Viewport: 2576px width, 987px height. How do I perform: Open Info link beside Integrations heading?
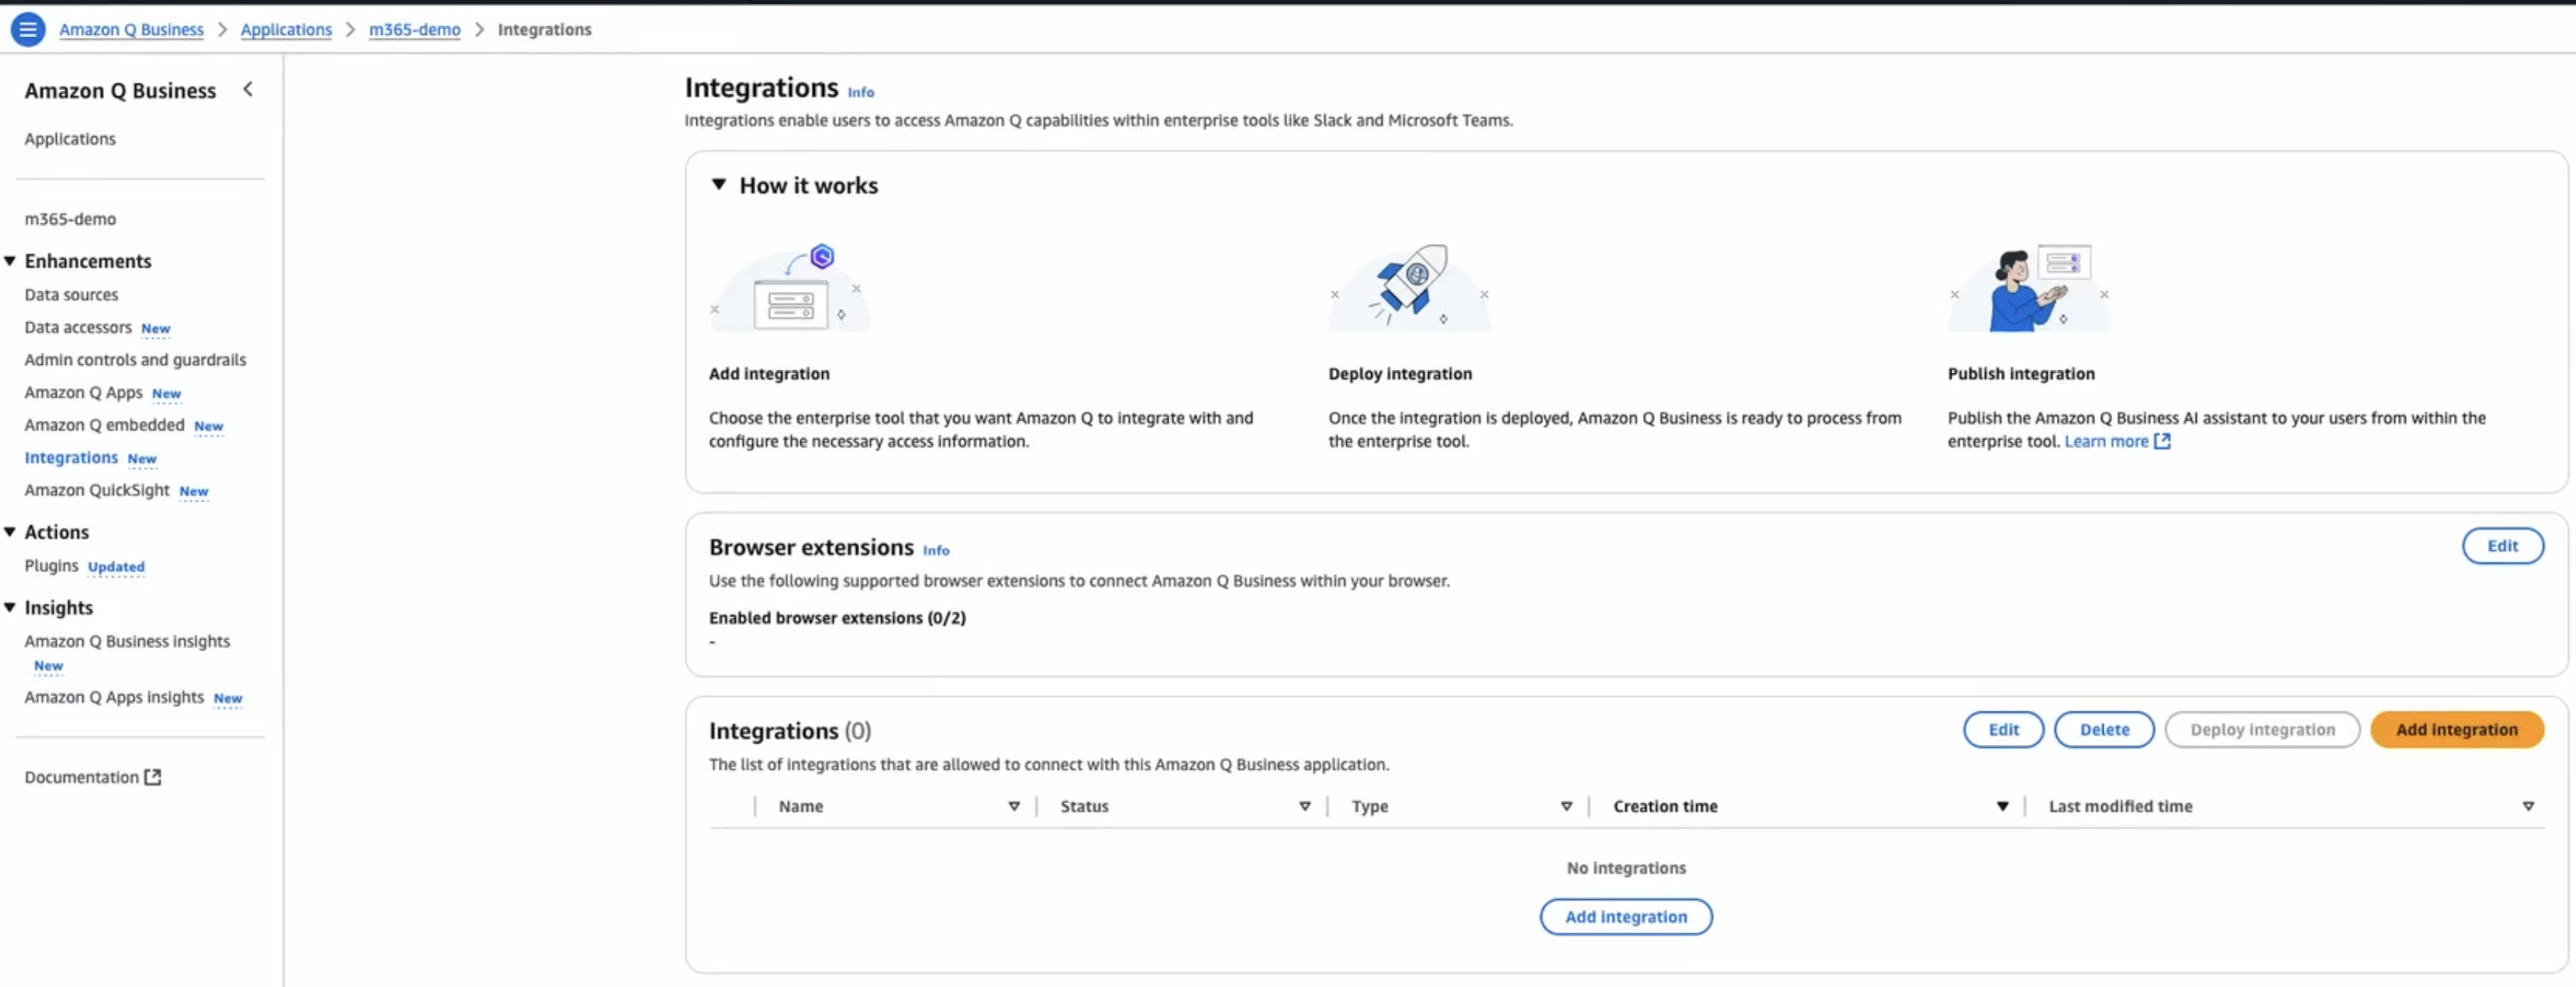coord(860,92)
